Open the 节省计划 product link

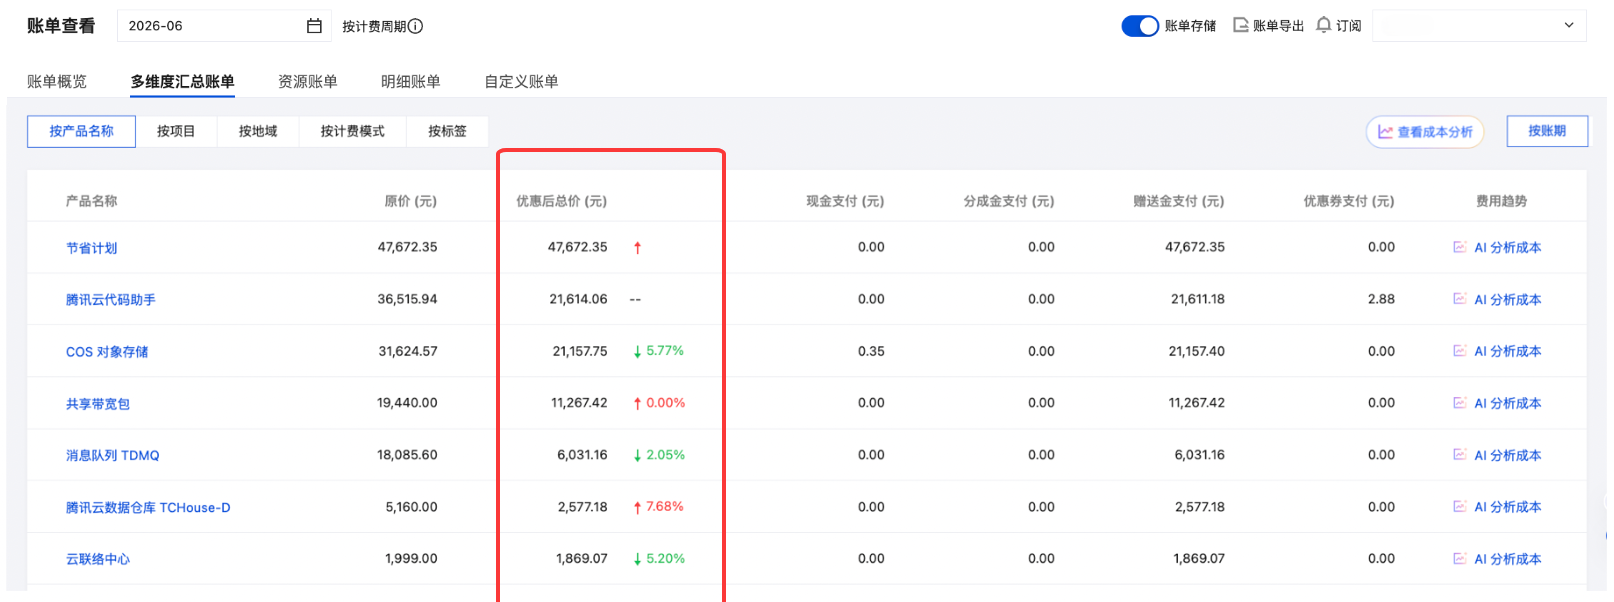[x=92, y=248]
